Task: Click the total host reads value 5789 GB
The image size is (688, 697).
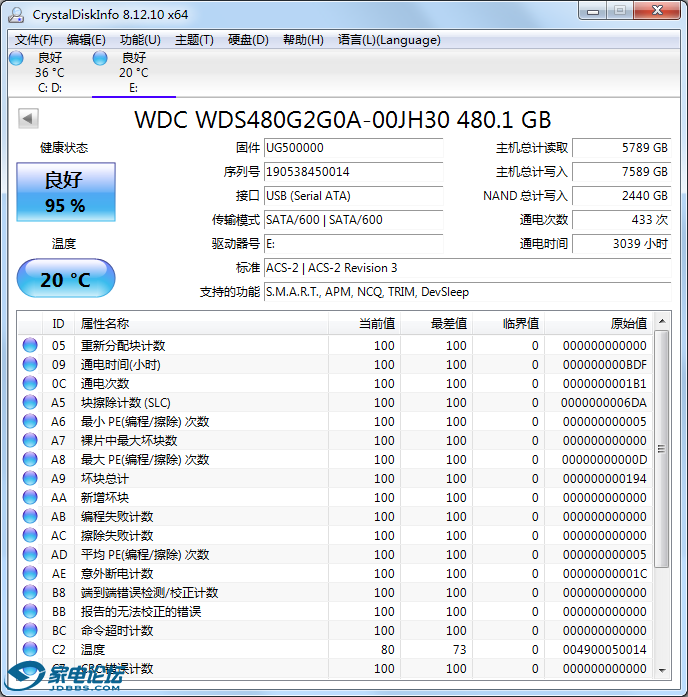Action: tap(621, 148)
